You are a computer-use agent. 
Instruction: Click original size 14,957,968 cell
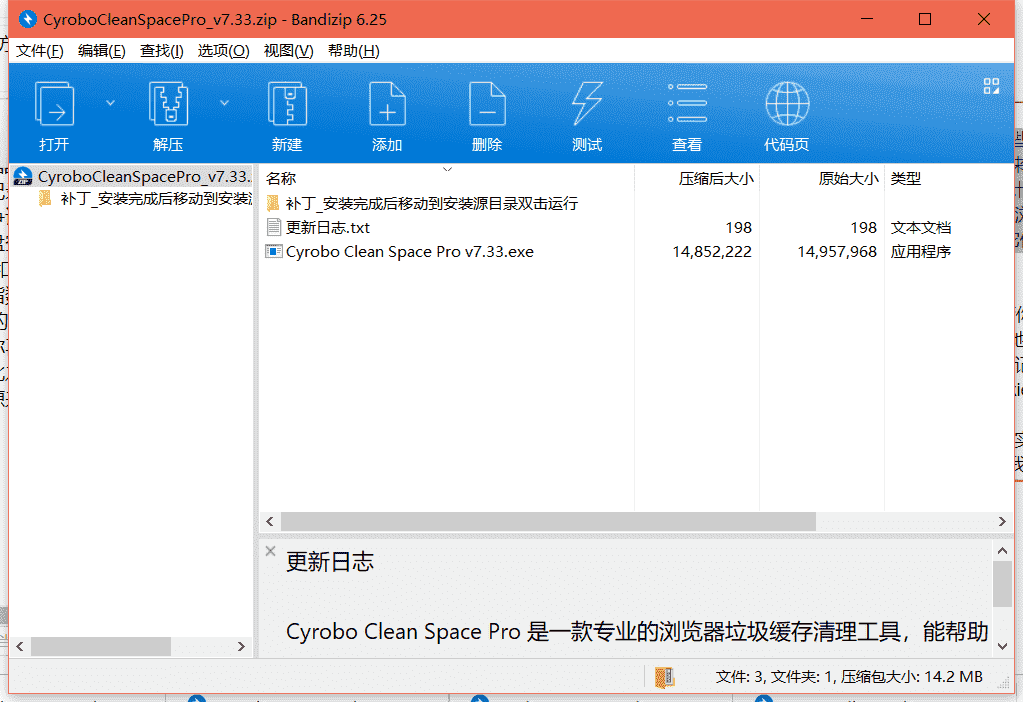[837, 252]
